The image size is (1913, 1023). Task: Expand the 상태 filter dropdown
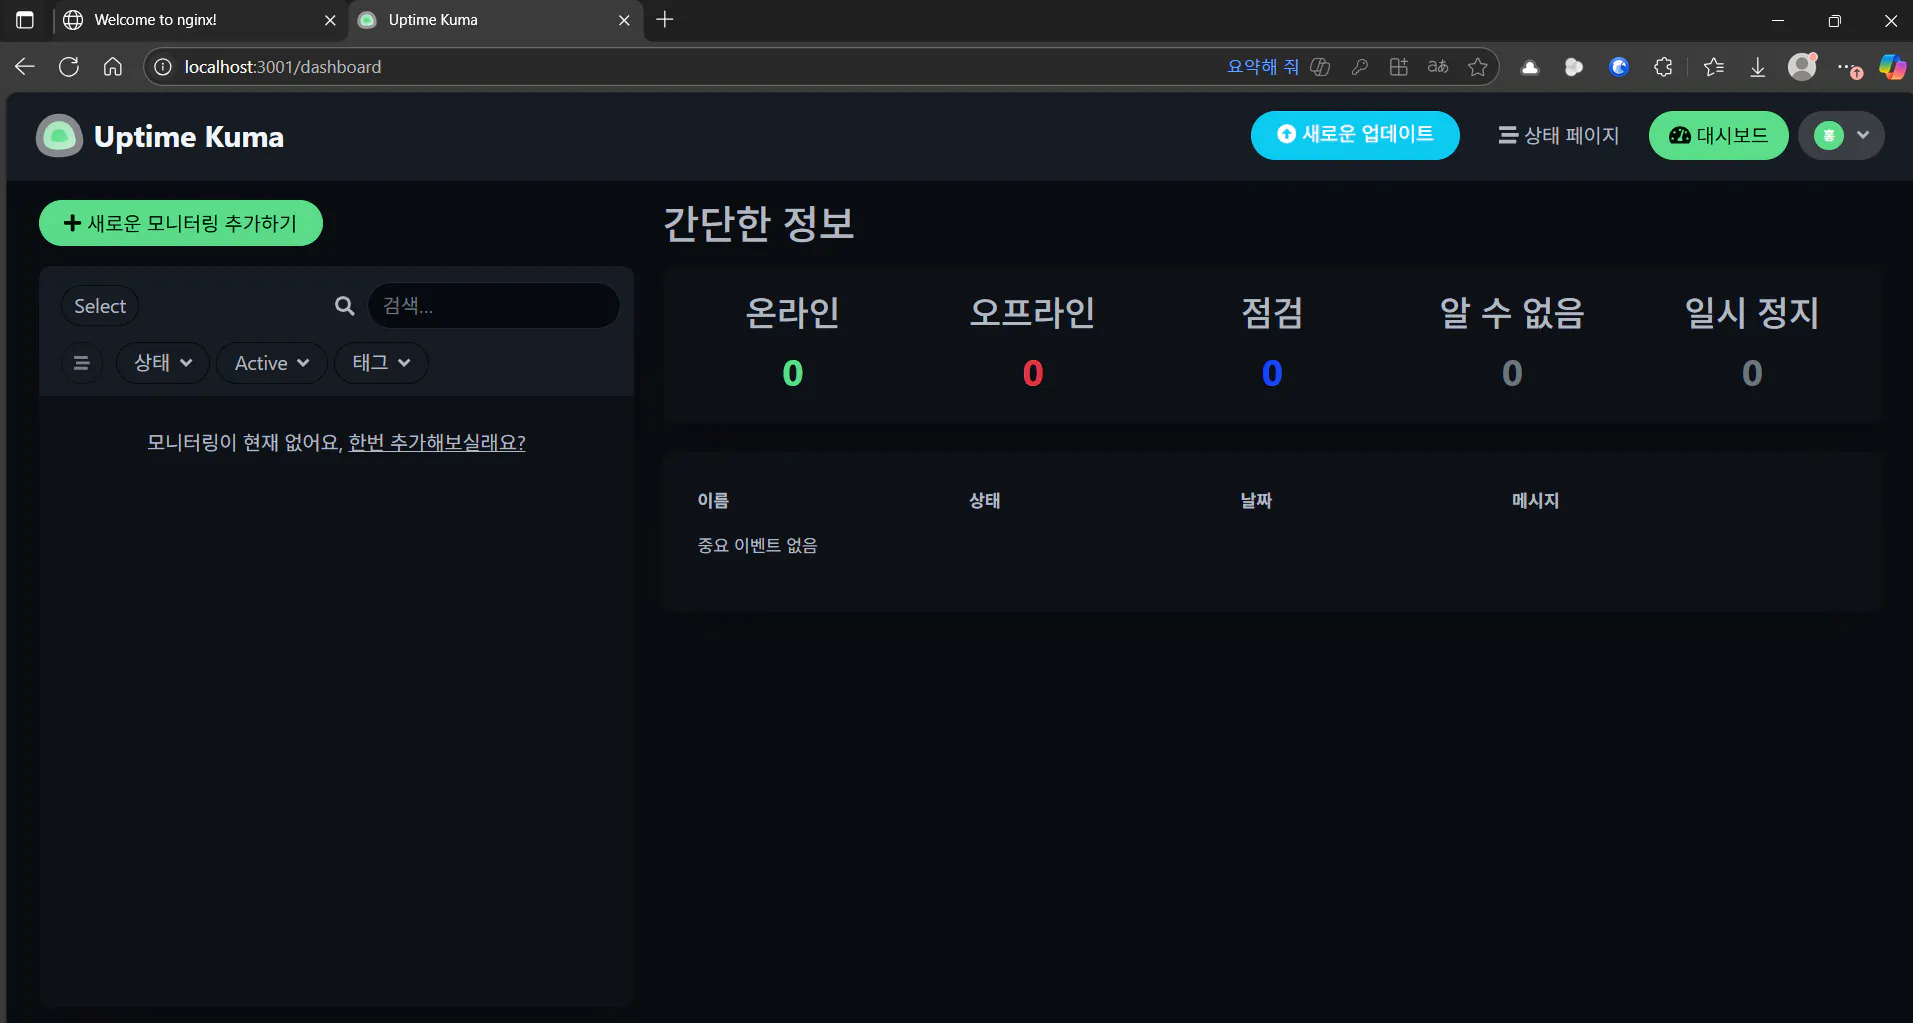click(163, 363)
